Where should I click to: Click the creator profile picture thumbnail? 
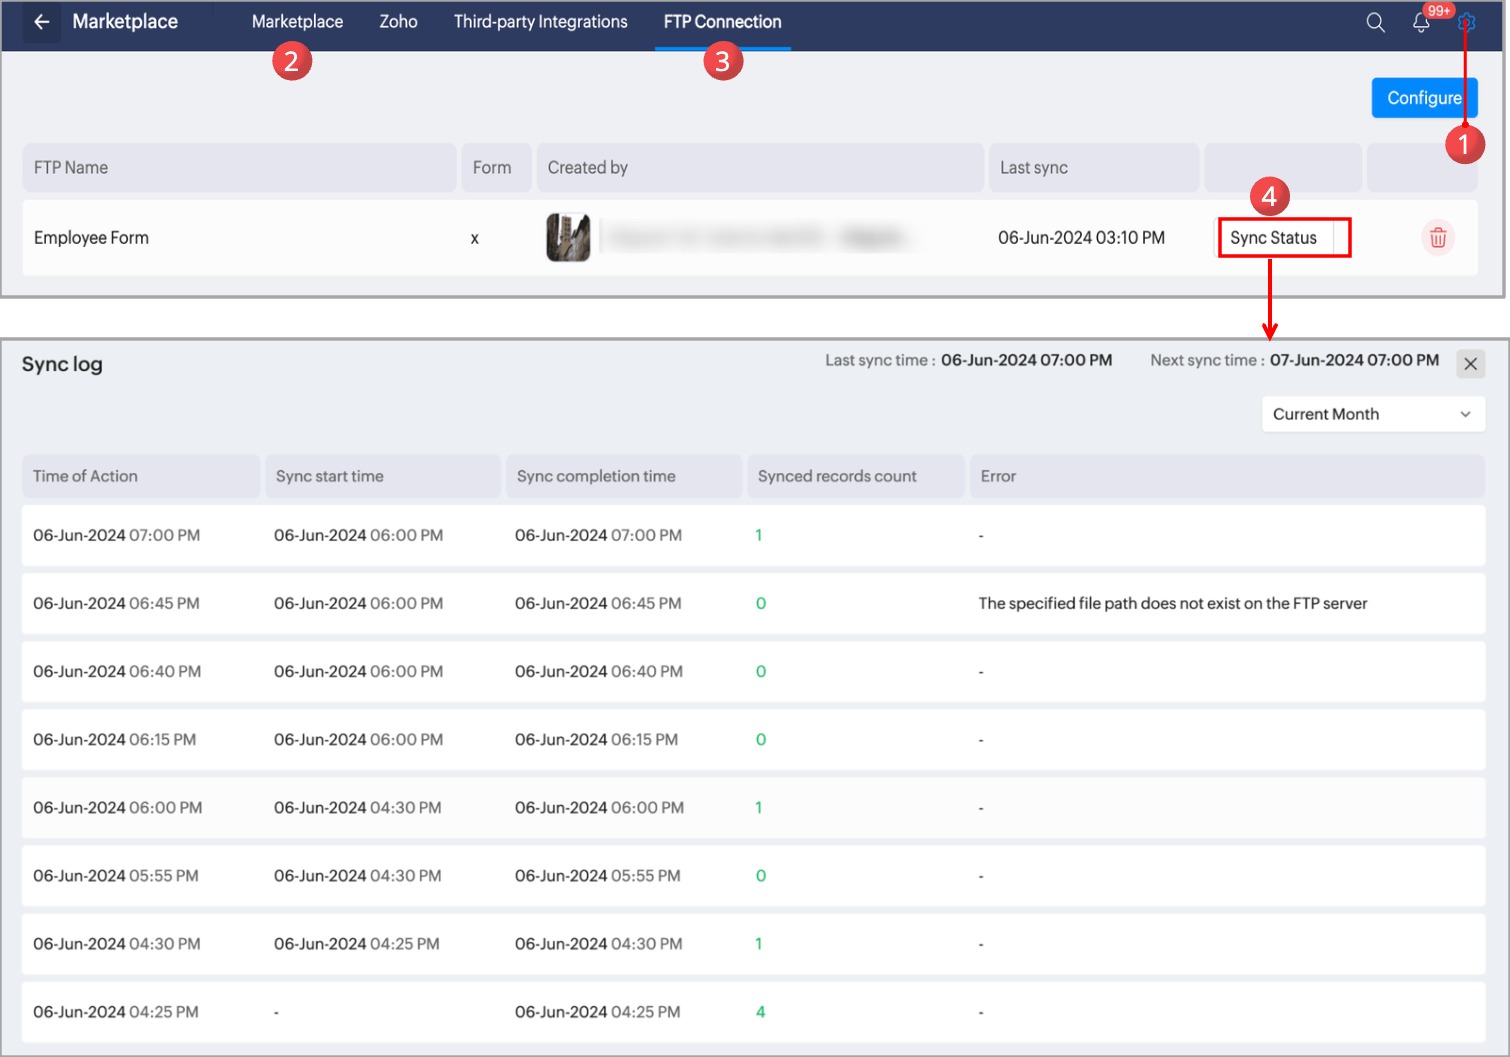point(568,238)
